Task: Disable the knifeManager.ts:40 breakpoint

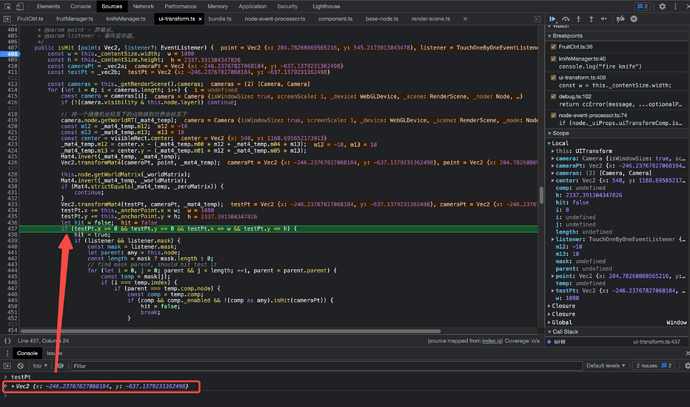Action: 554,59
